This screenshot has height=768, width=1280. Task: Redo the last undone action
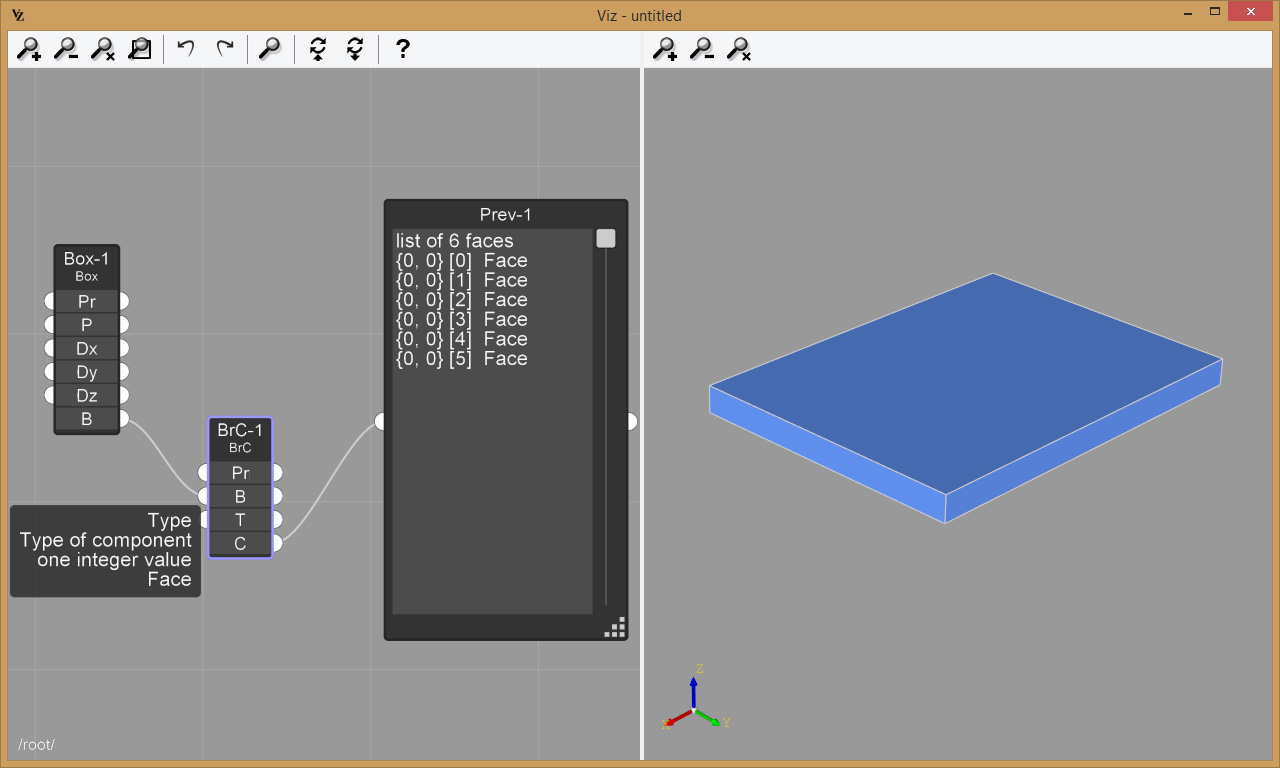tap(225, 49)
